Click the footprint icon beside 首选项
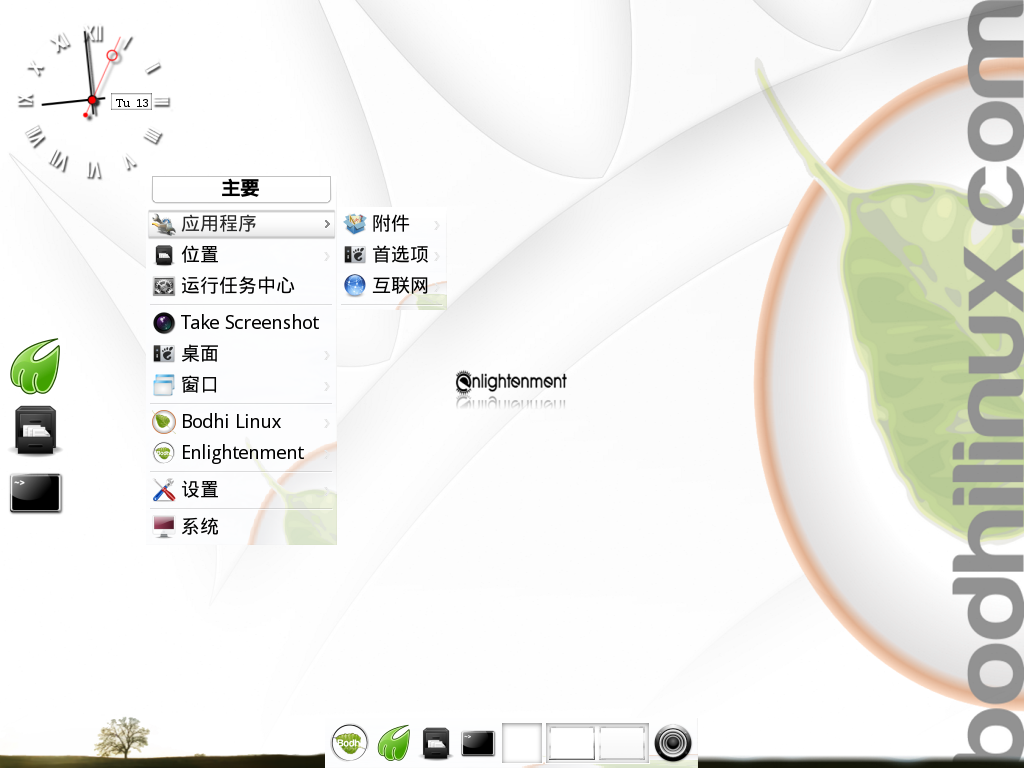Viewport: 1024px width, 768px height. point(355,255)
